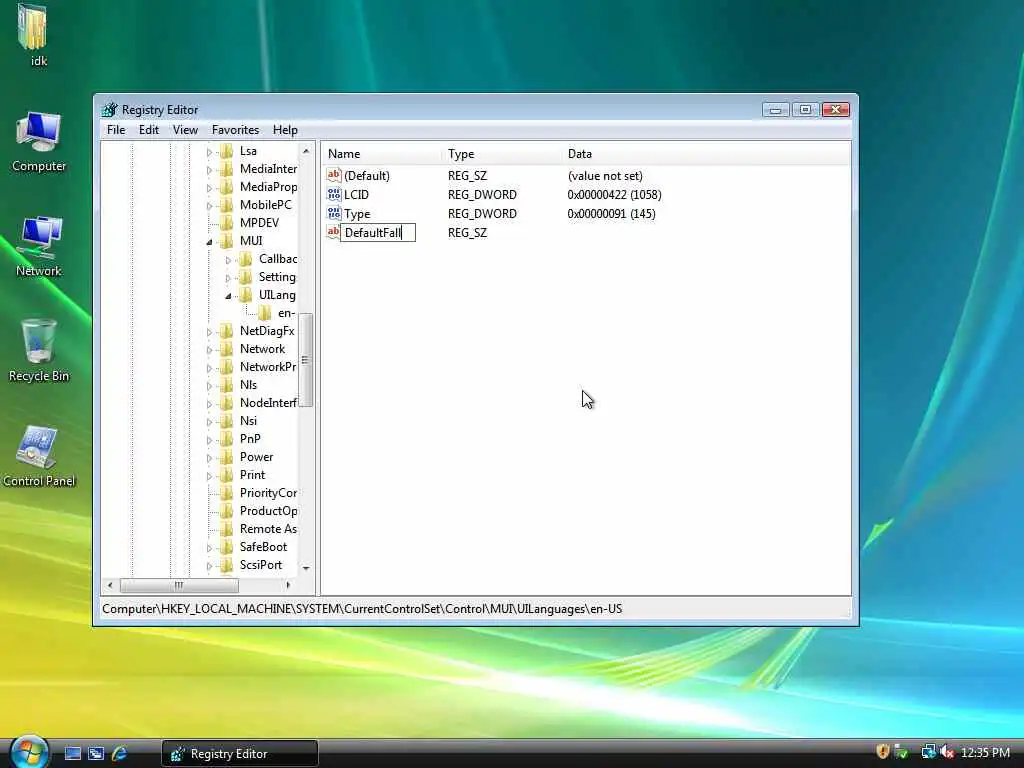This screenshot has width=1024, height=768.
Task: Click the green check tray icon next to the security shield
Action: pos(901,752)
